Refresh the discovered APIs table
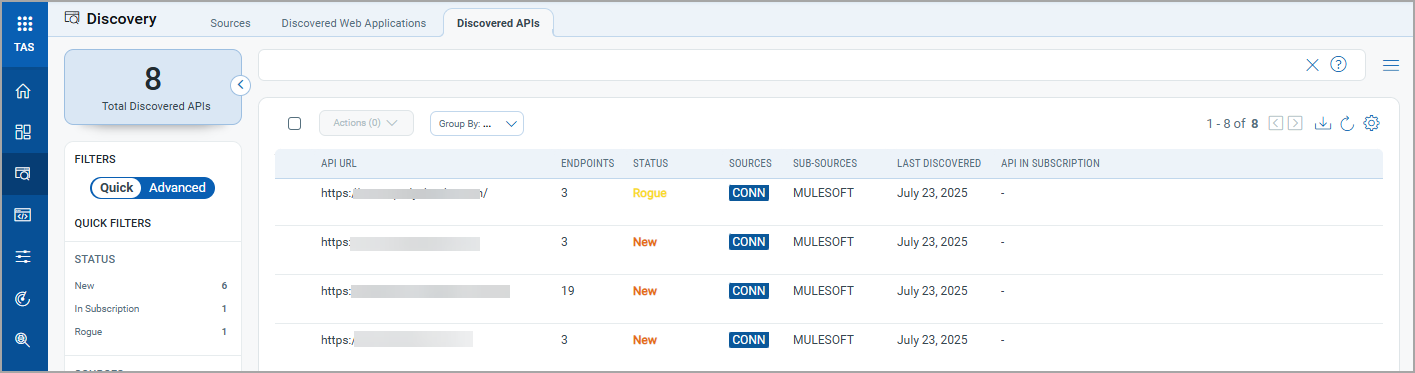 (1347, 123)
